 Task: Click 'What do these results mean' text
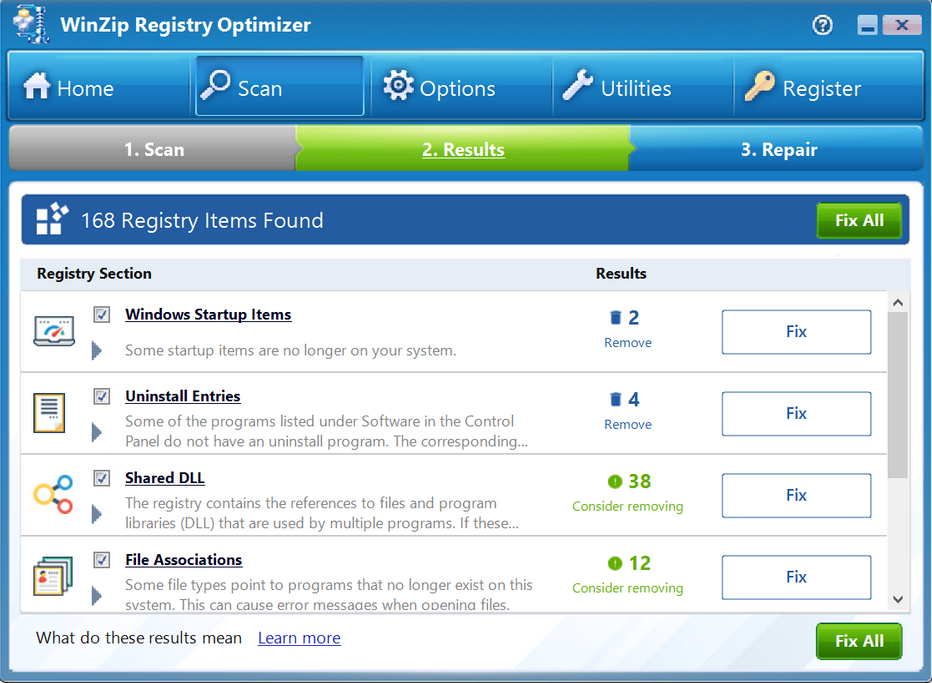coord(138,638)
